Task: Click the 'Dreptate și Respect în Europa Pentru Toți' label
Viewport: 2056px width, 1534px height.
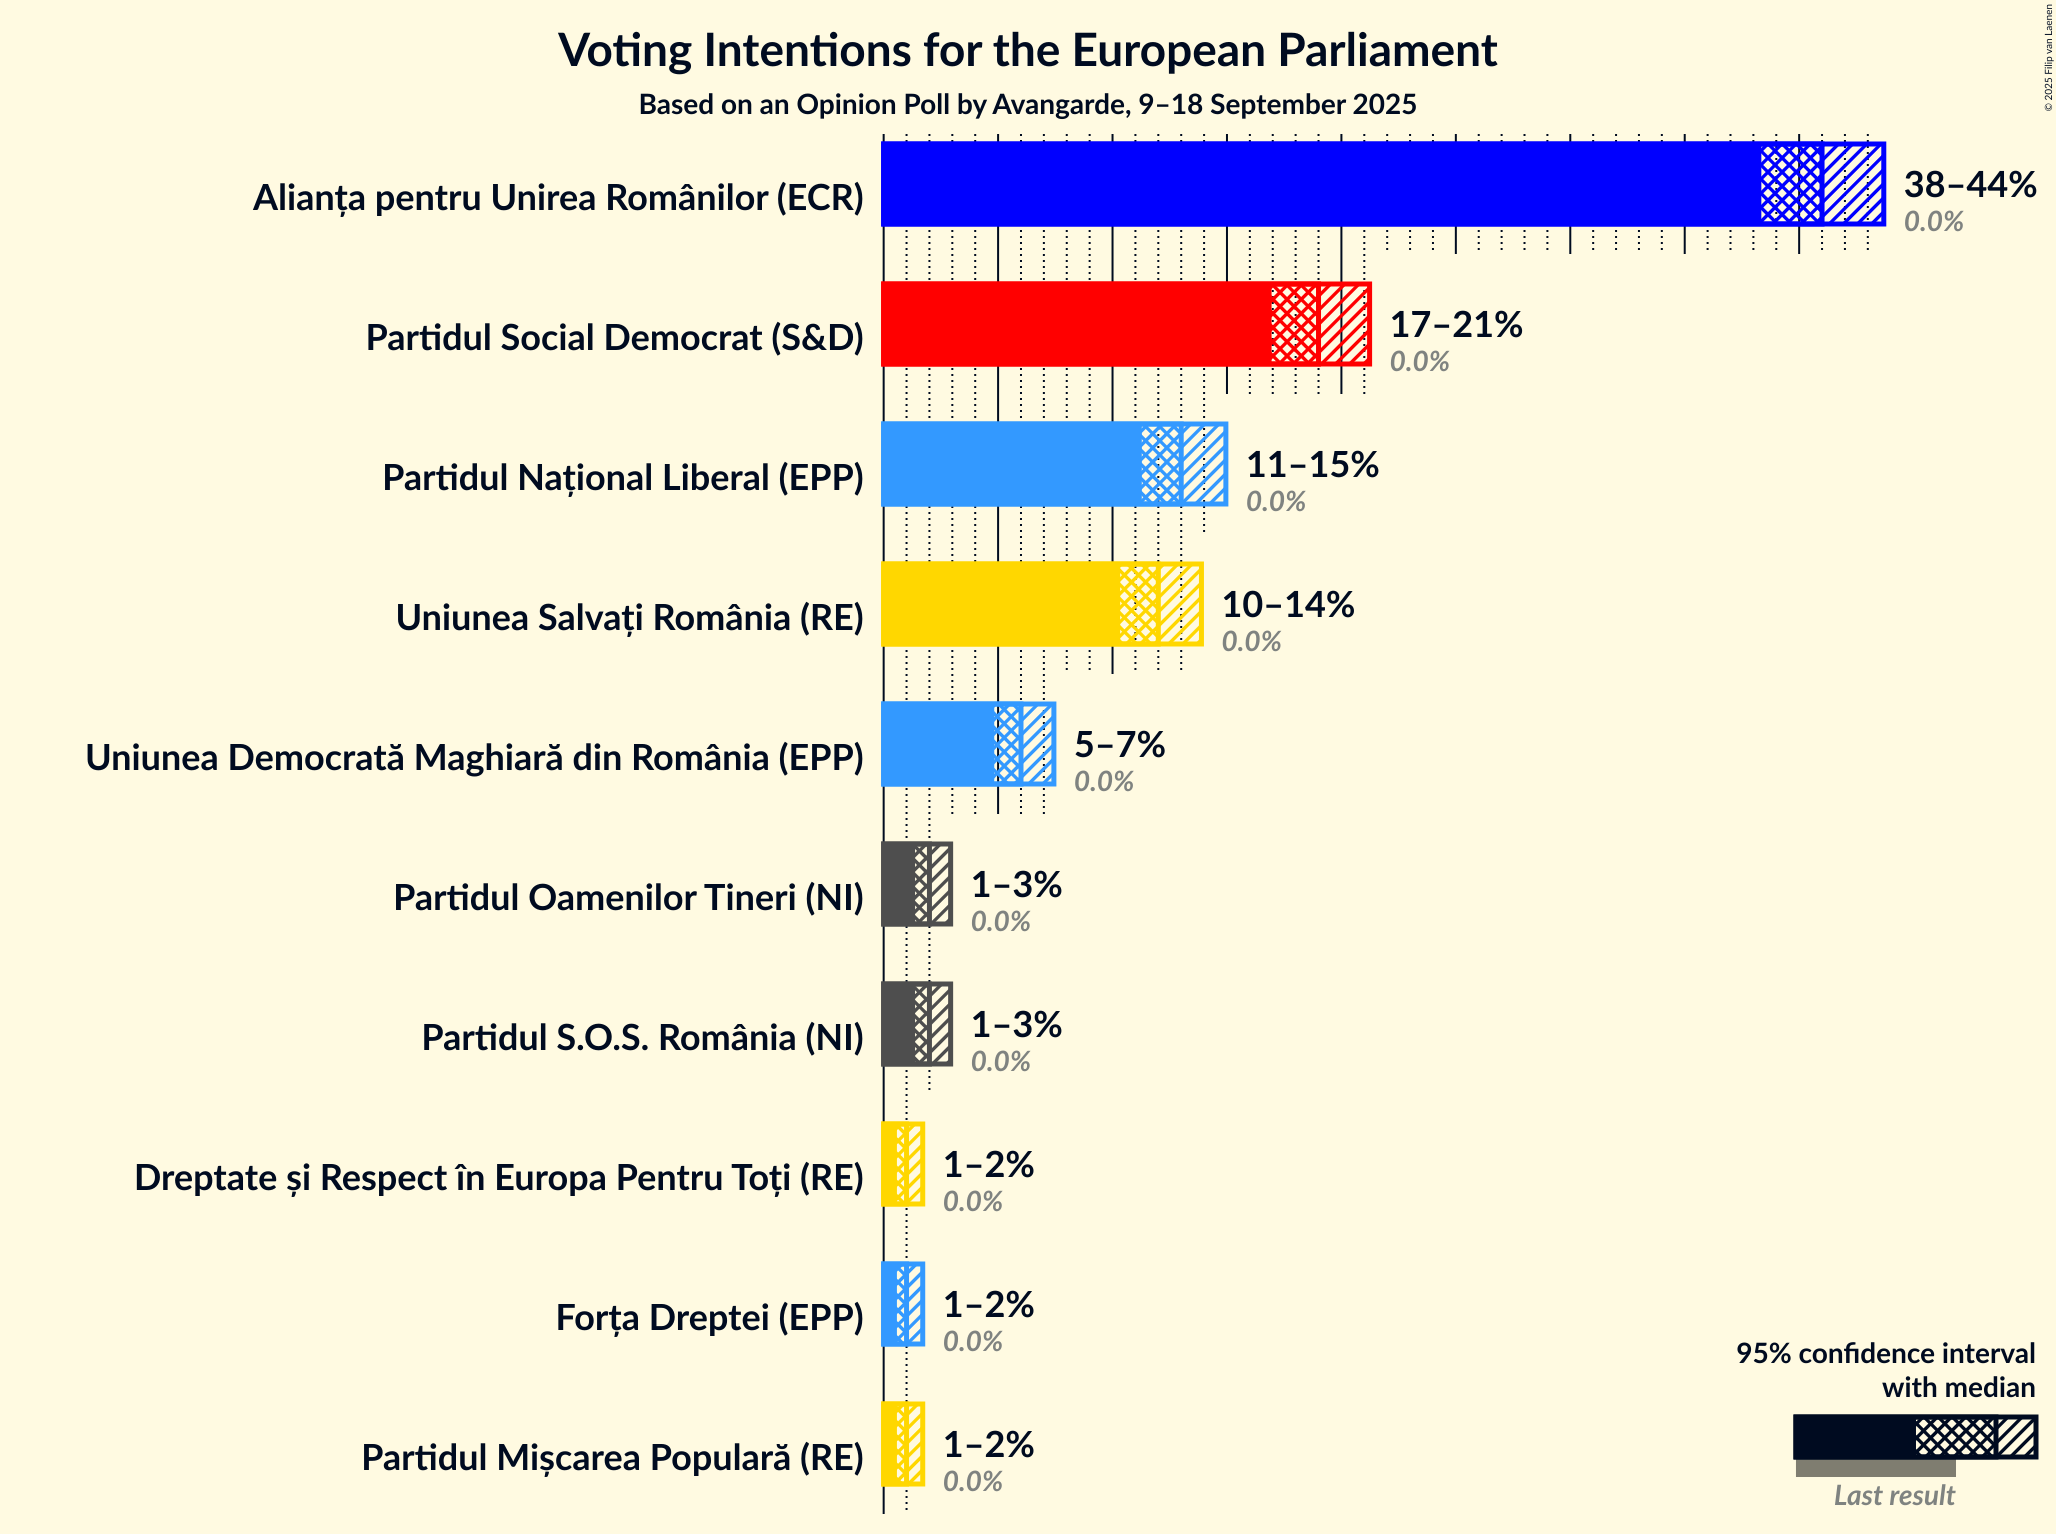Action: click(x=498, y=1178)
